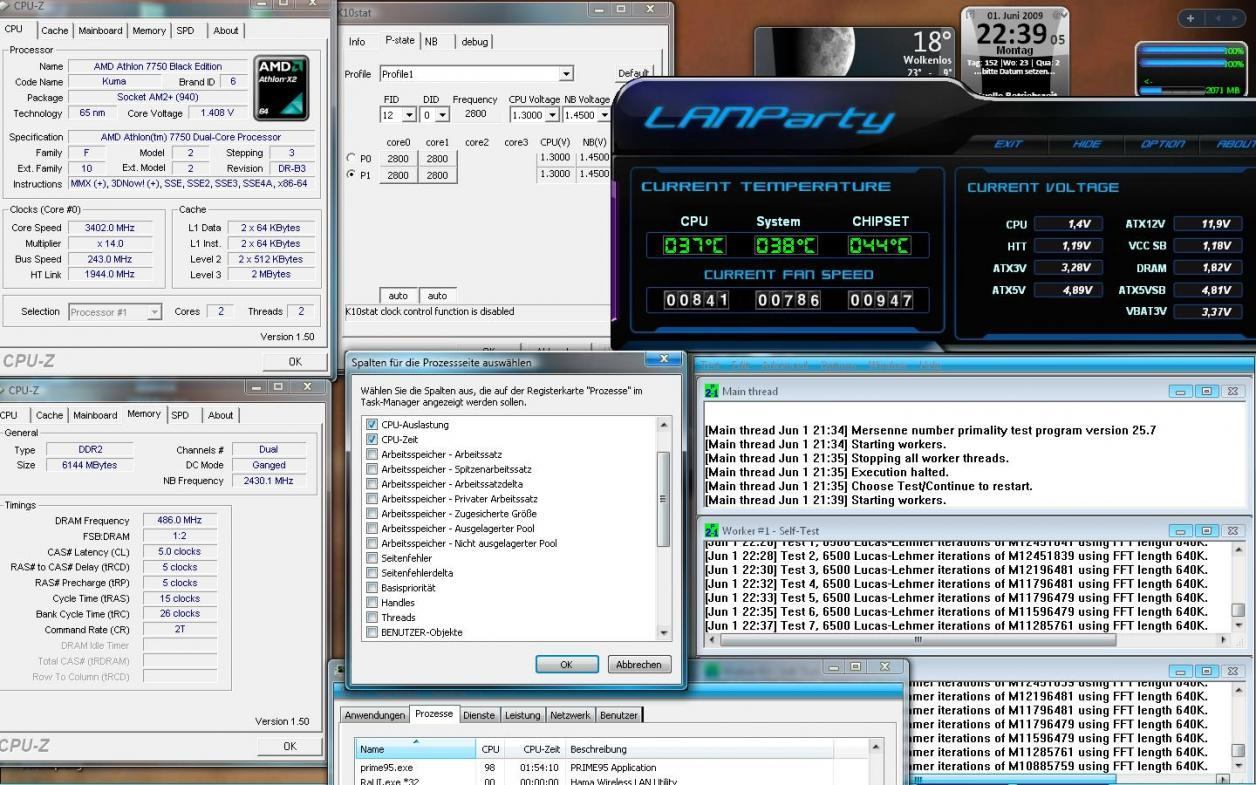Tick the Handles checkbox

coord(372,603)
